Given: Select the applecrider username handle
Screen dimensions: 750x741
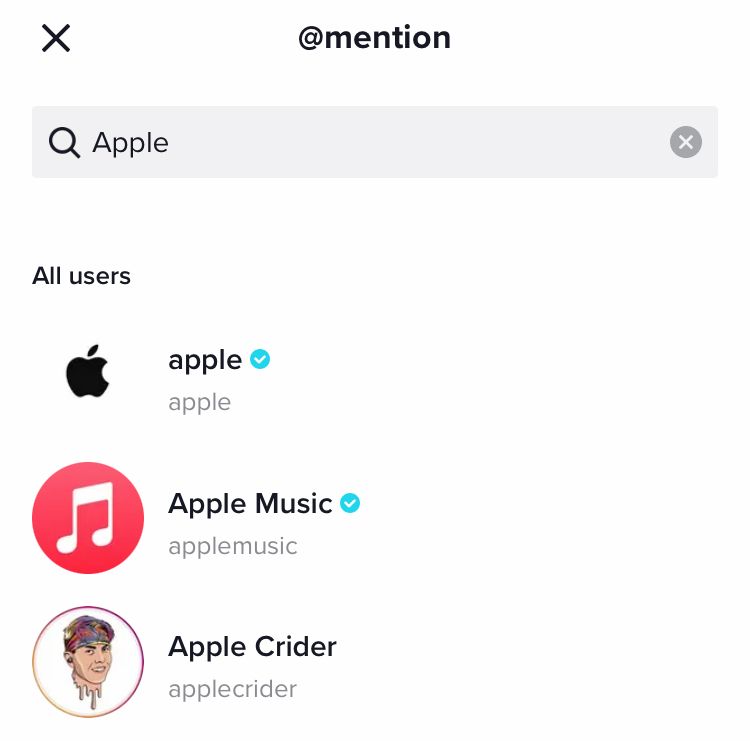Looking at the screenshot, I should (232, 690).
